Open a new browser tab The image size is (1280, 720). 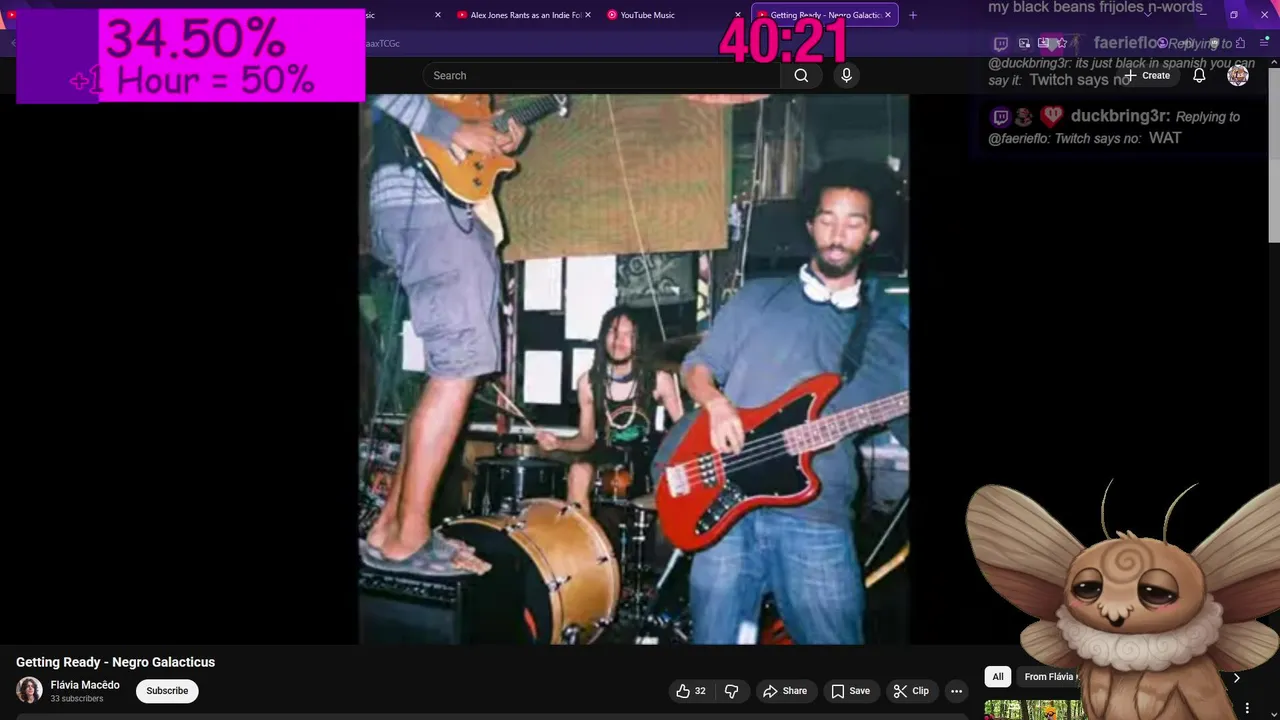[912, 15]
